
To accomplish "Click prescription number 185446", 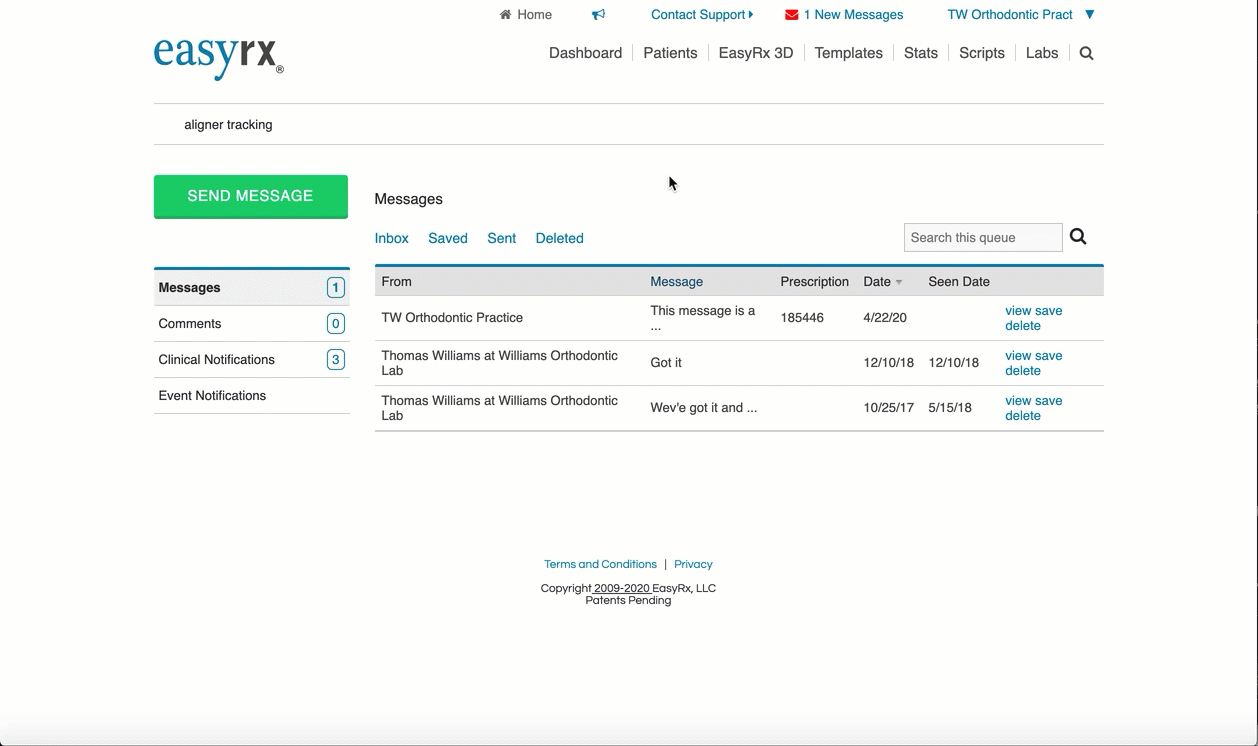I will 802,318.
